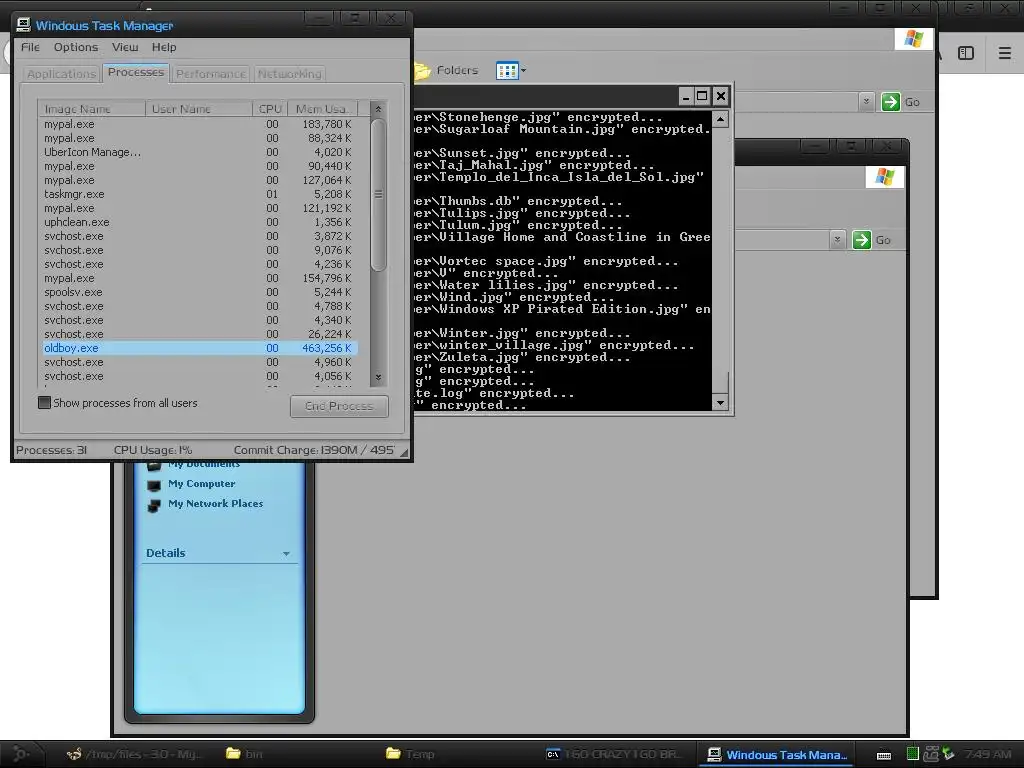Expand address bar dropdown in rear Explorer window
The image size is (1024, 768).
866,102
